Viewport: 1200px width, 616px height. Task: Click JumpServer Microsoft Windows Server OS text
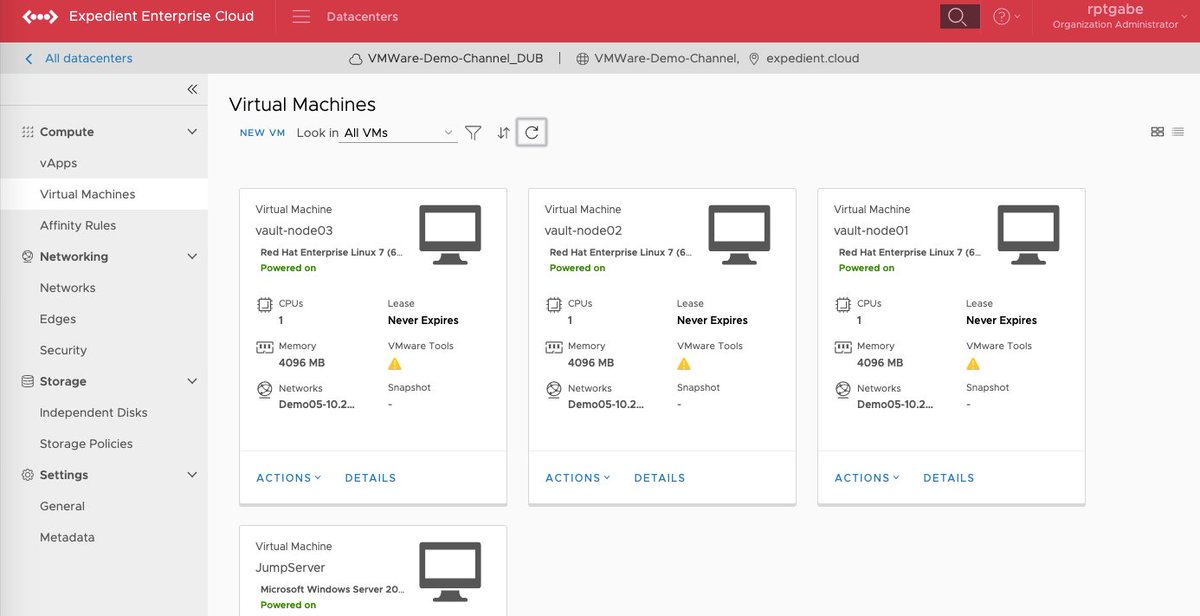(x=333, y=590)
